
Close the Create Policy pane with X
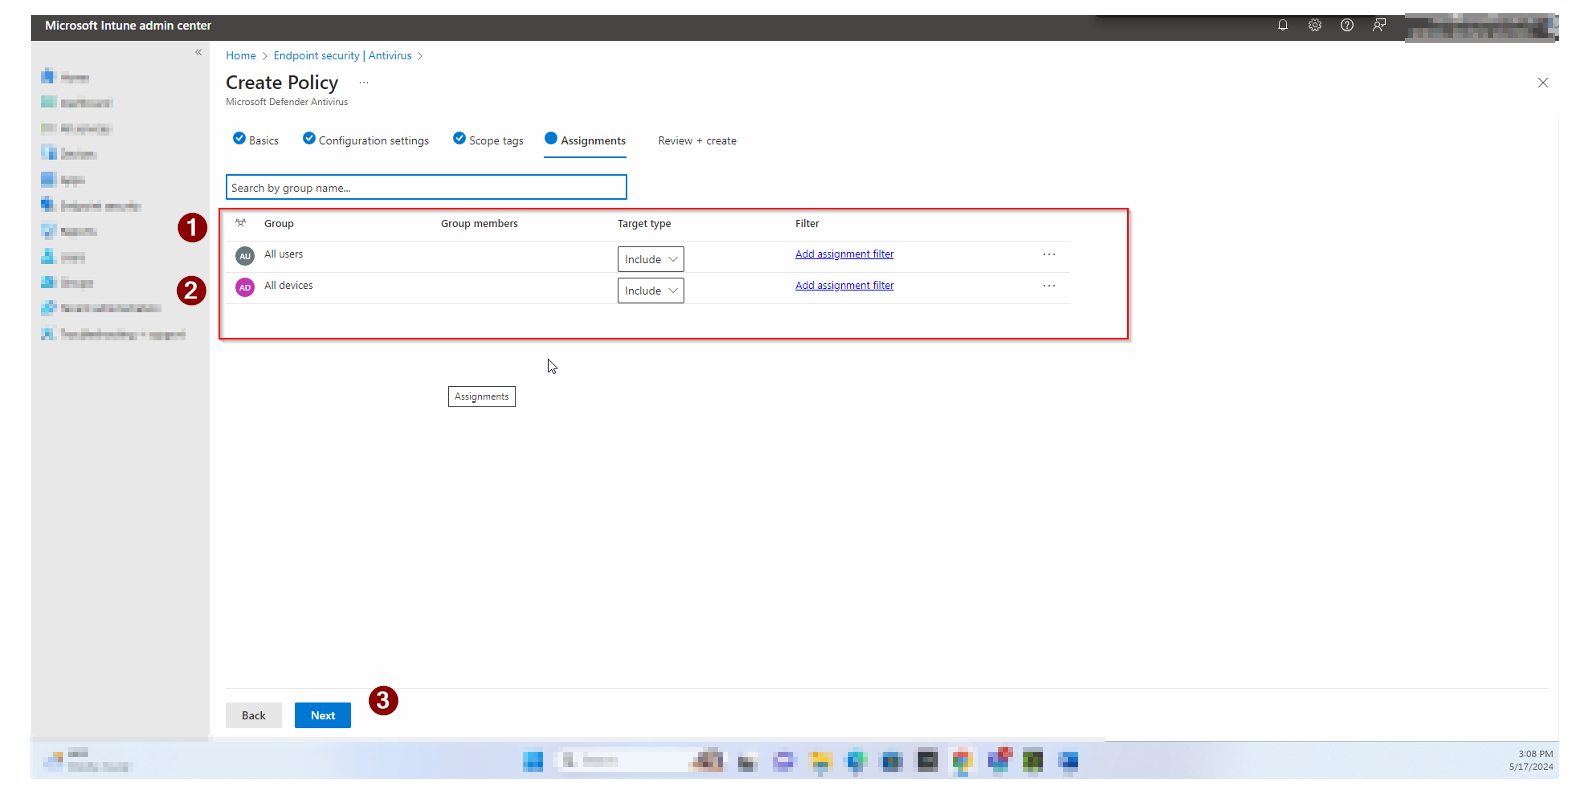(x=1543, y=83)
